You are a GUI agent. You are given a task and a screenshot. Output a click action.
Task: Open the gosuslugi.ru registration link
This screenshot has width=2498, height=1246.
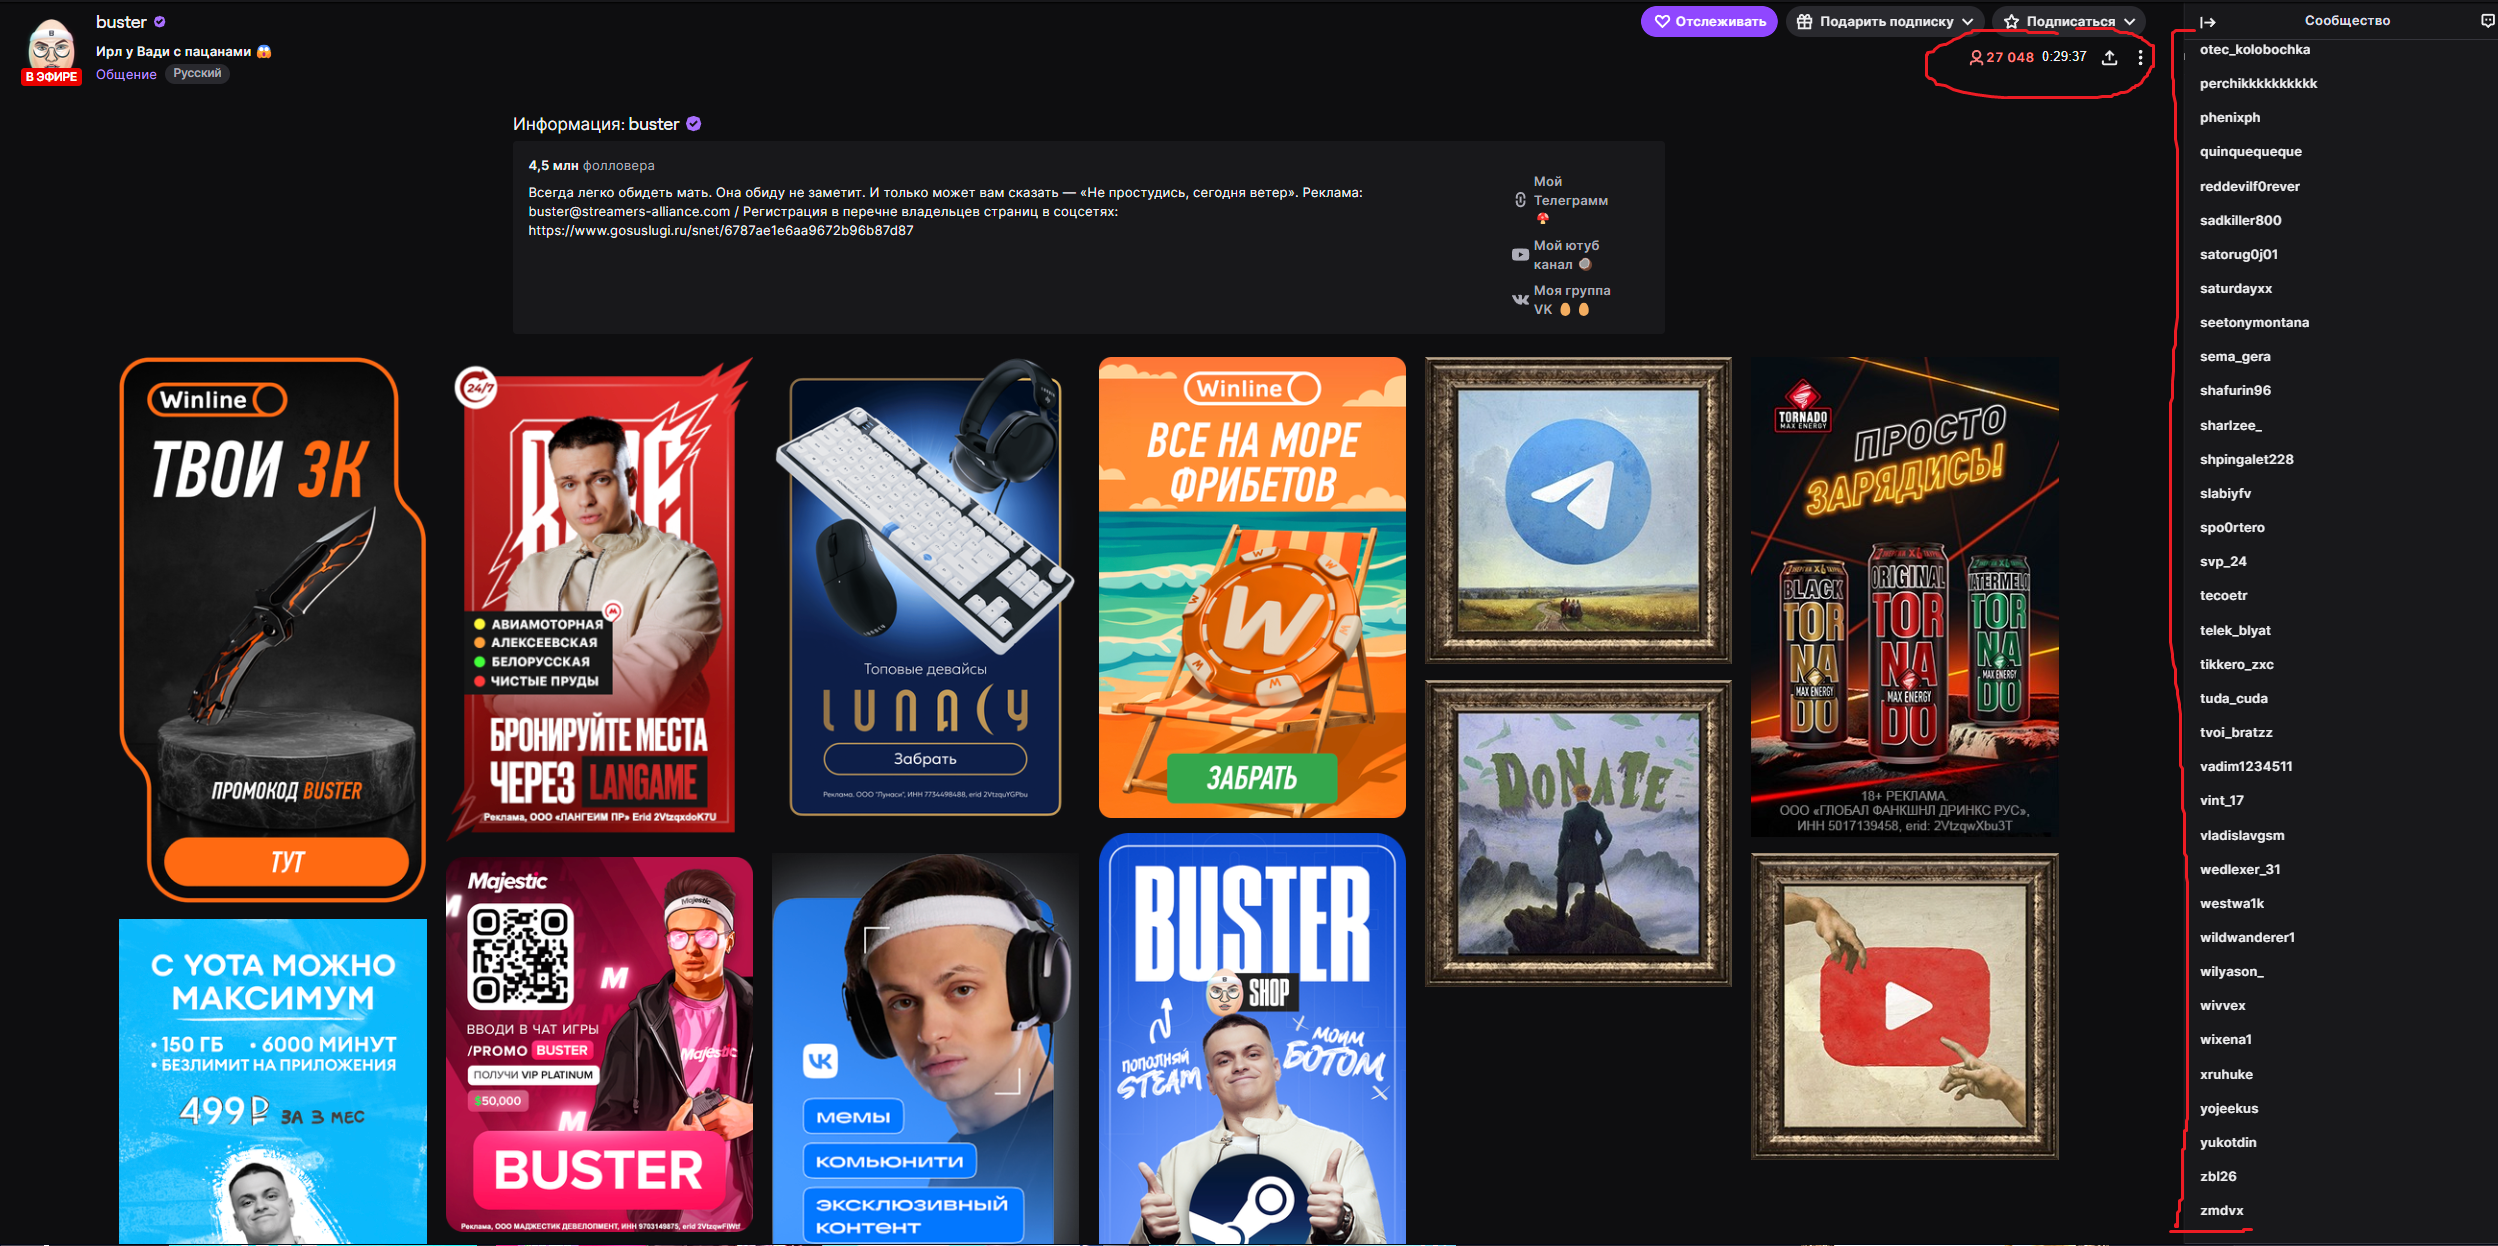pyautogui.click(x=721, y=230)
